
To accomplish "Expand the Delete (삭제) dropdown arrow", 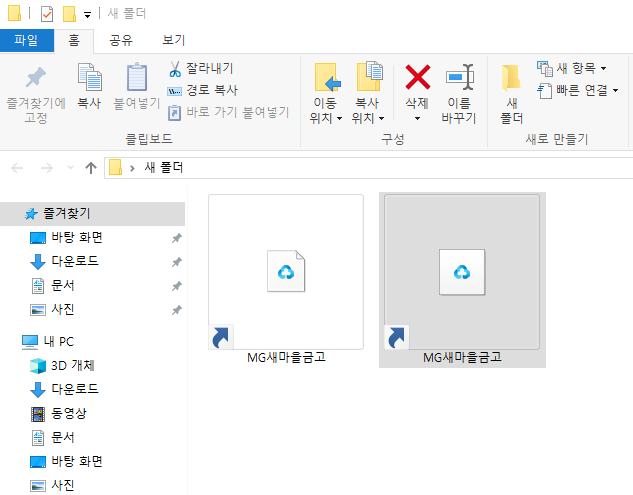I will (x=417, y=118).
